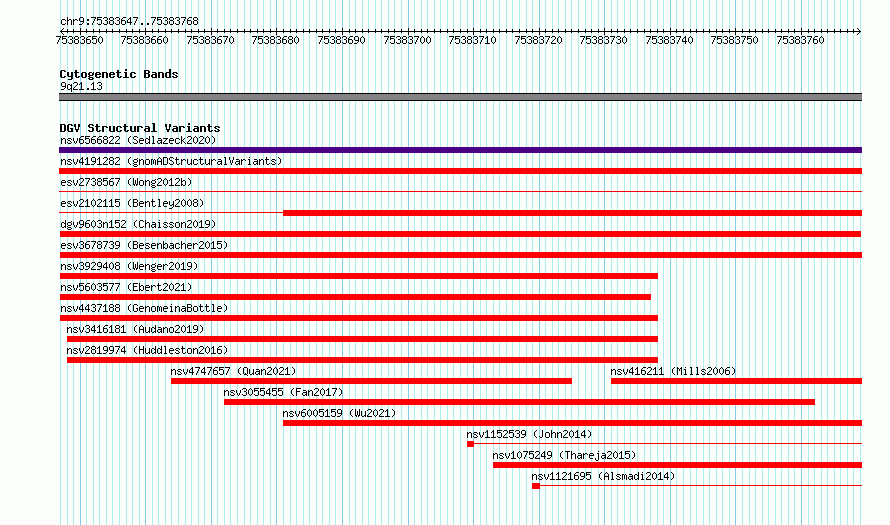This screenshot has height=525, width=890.
Task: Click esv3678739 (Besenbacher2015) label
Action: (x=144, y=245)
